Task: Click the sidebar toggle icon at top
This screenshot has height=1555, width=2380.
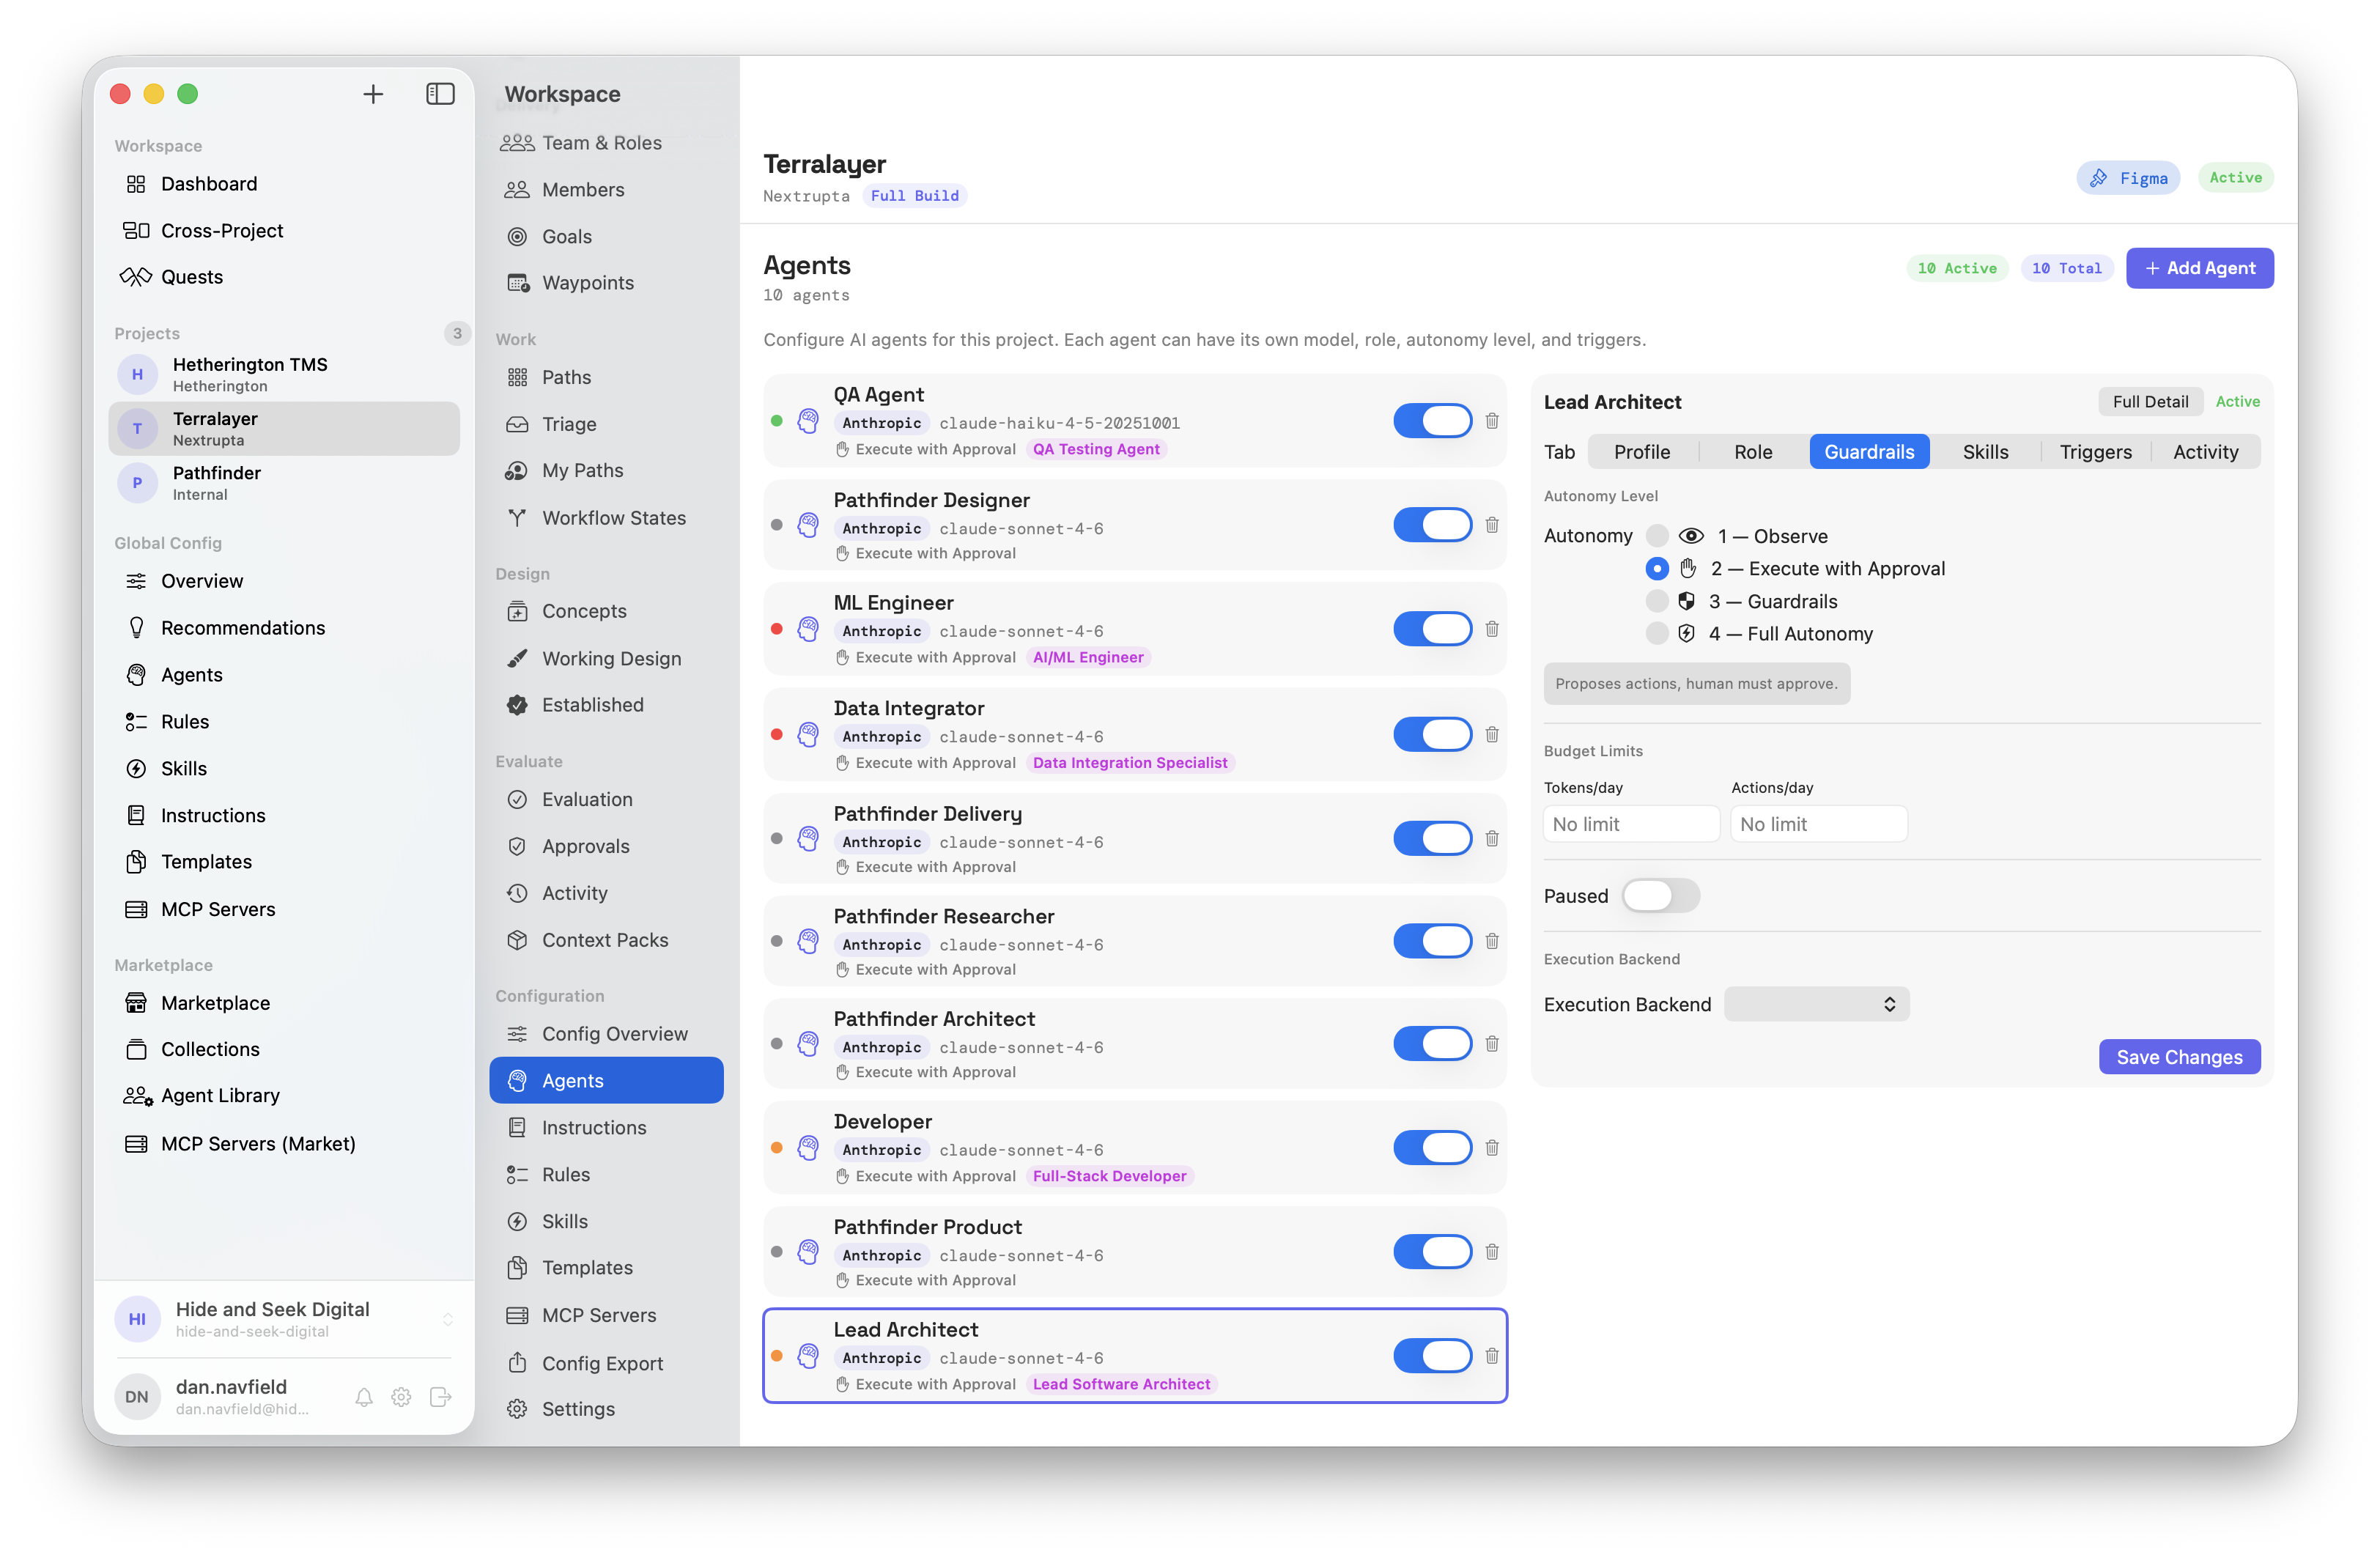Action: pos(440,94)
